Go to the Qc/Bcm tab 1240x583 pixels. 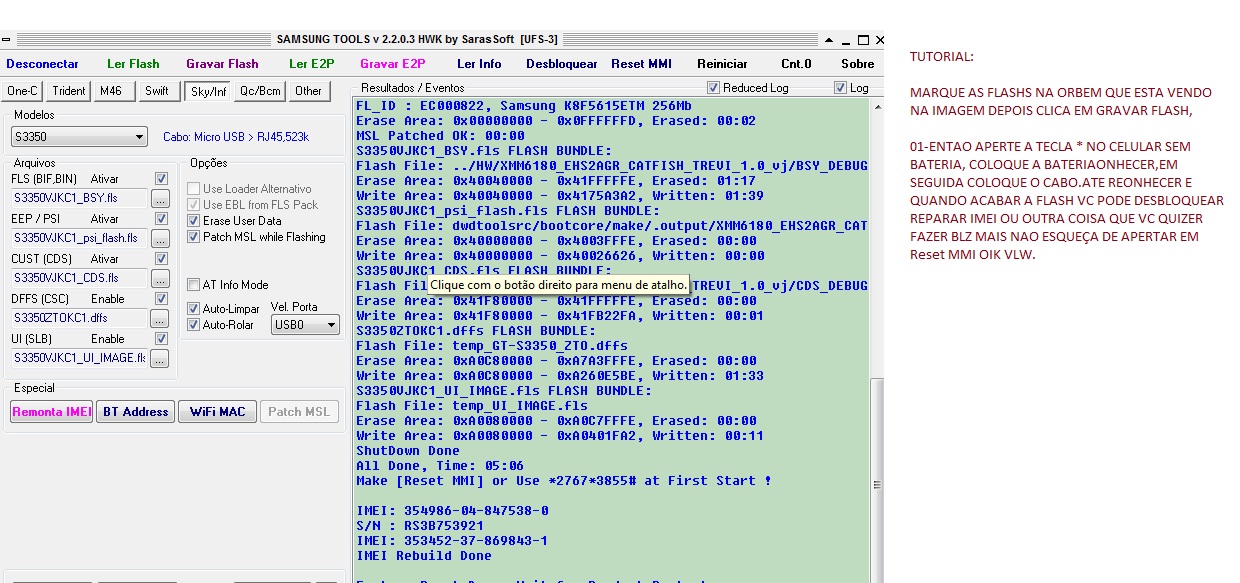261,91
